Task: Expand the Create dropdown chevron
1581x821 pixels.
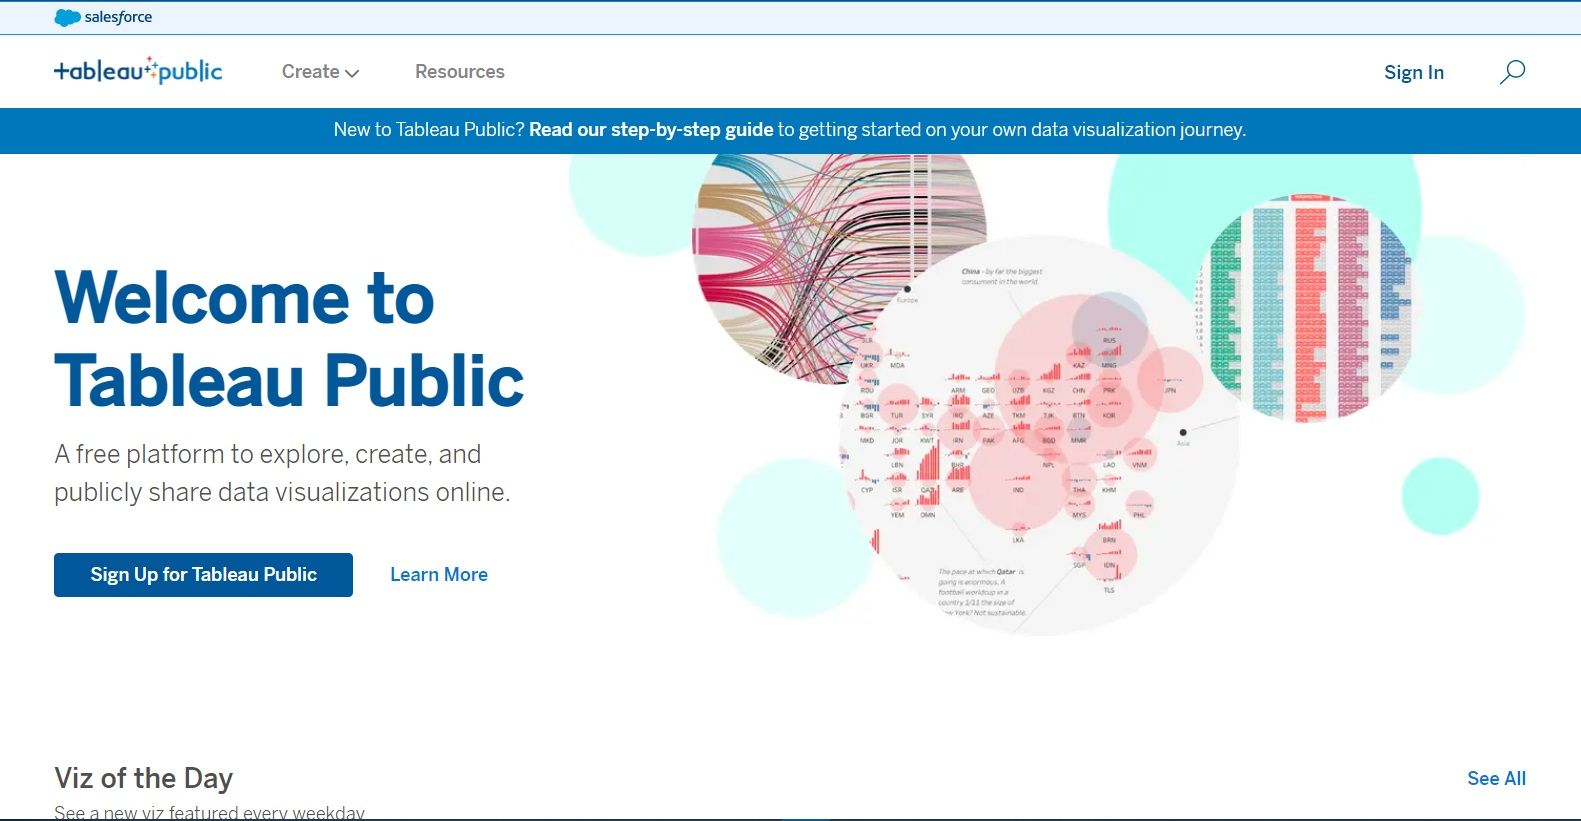Action: click(352, 73)
